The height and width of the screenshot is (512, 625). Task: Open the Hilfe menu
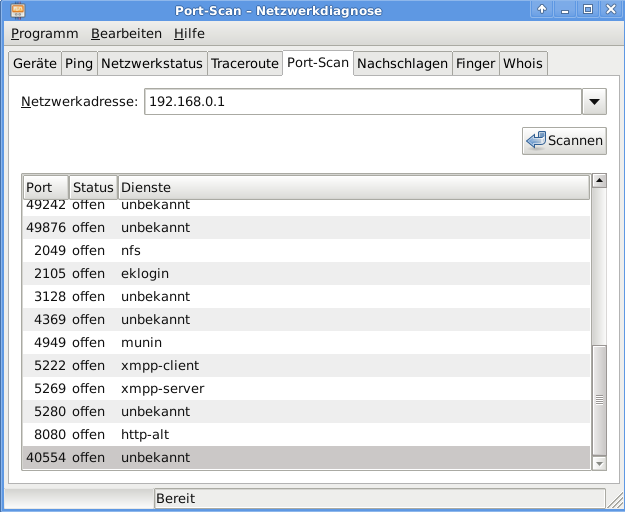point(189,33)
